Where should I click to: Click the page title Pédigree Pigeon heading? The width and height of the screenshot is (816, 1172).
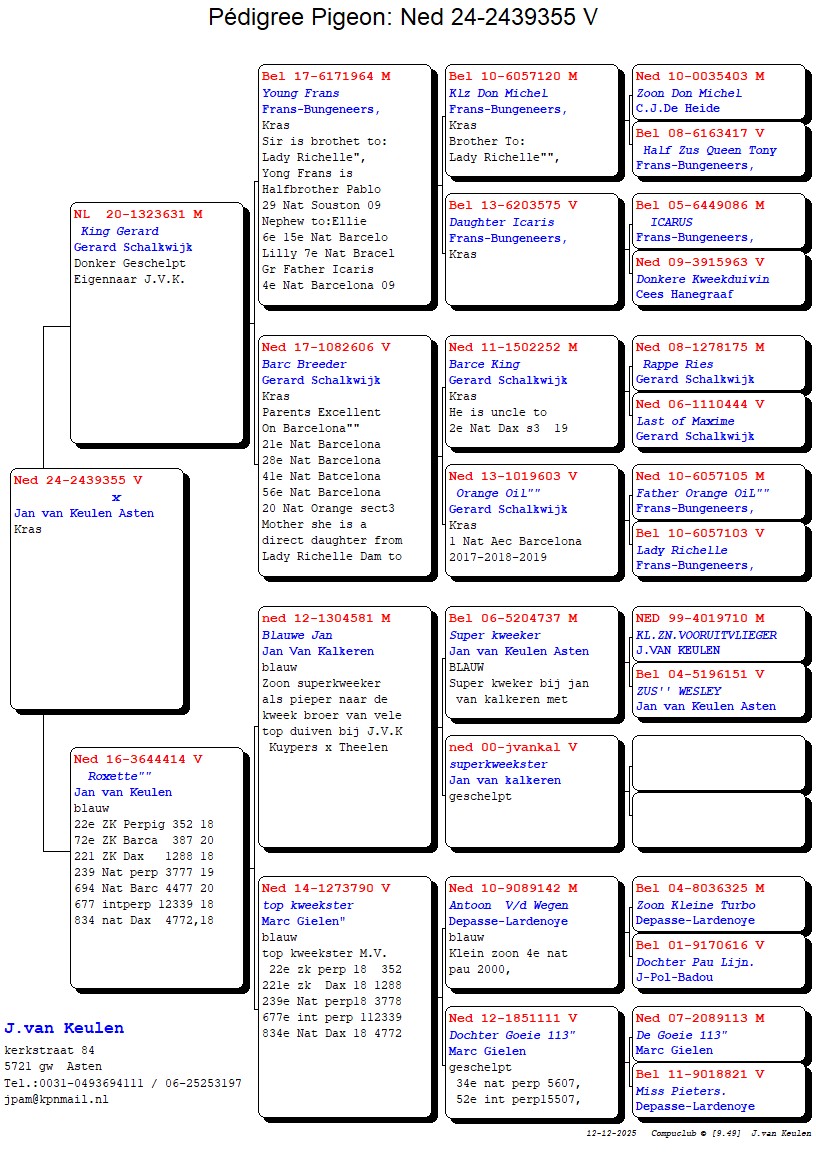[403, 18]
